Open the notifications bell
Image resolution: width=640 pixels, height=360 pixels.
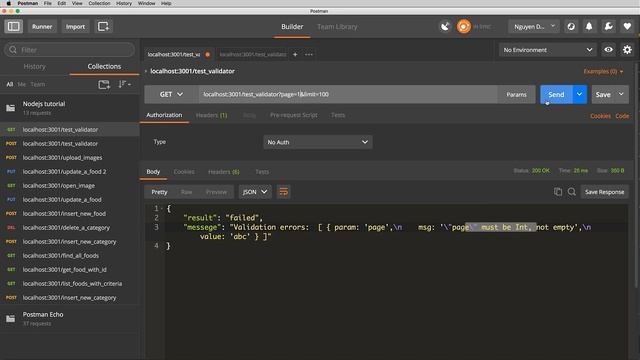589,27
